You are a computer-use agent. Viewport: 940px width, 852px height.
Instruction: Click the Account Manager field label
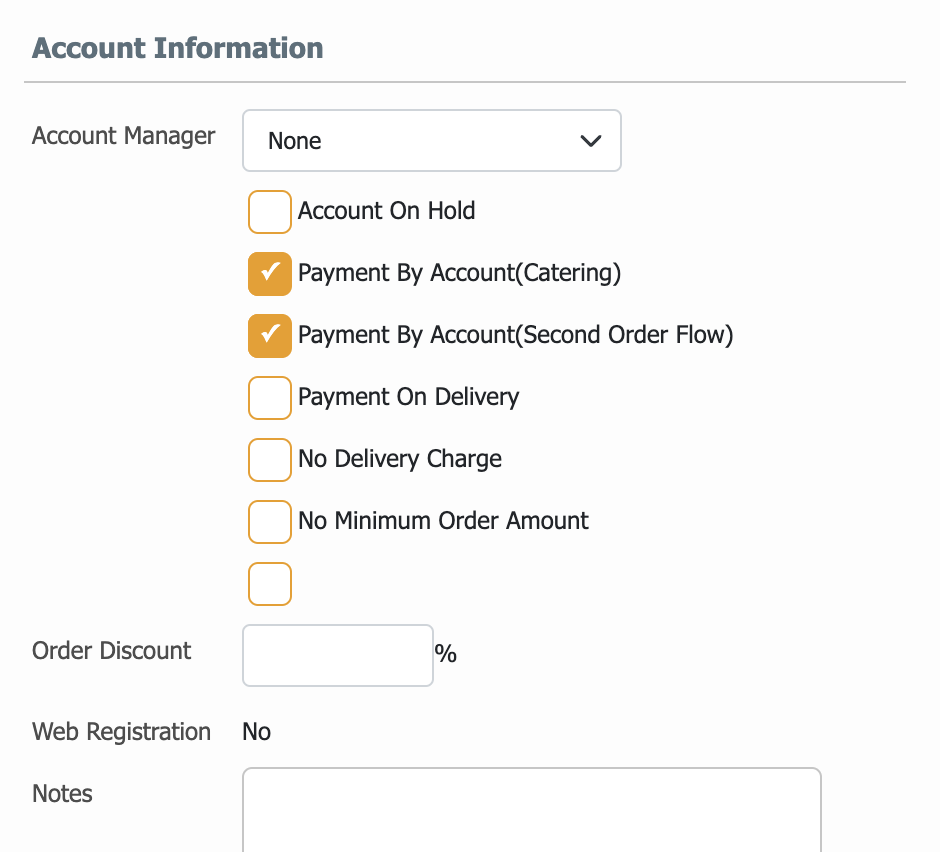pos(123,136)
